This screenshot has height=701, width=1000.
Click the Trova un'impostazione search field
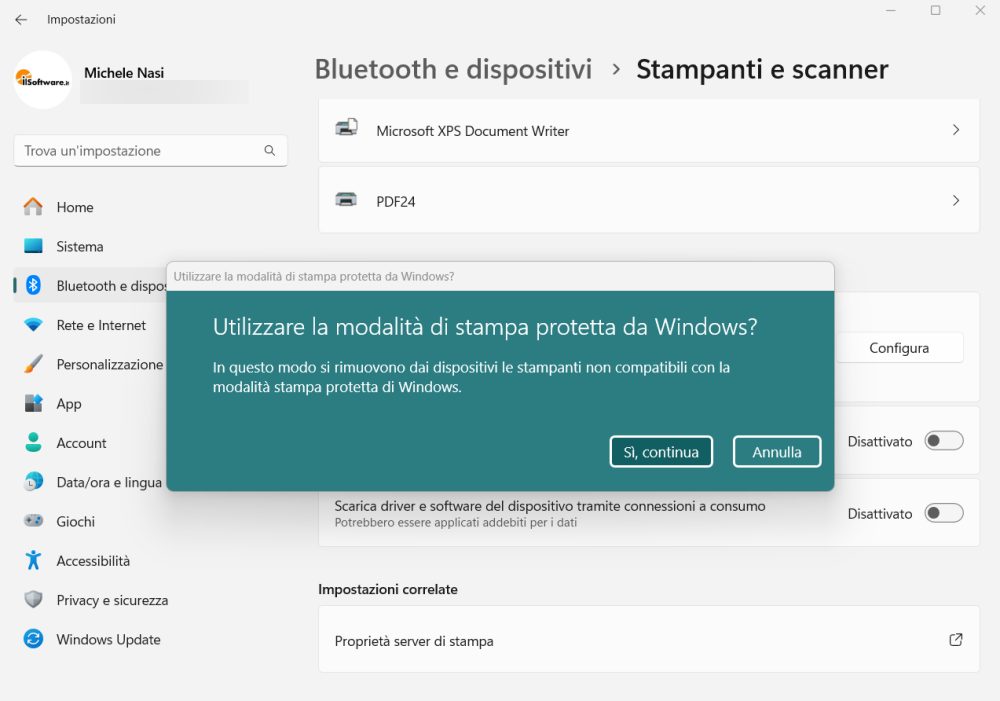click(x=140, y=151)
